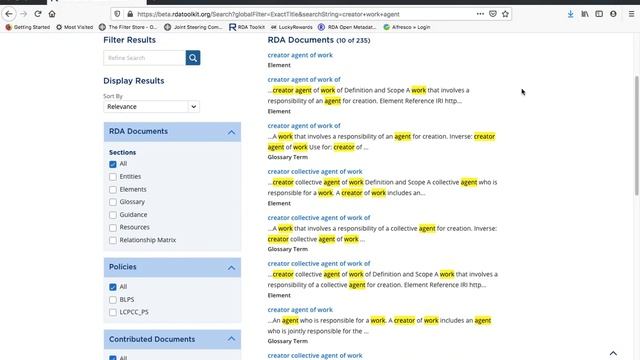Open the RDA Open Metadat... bookmark
The image size is (640, 360).
347,27
